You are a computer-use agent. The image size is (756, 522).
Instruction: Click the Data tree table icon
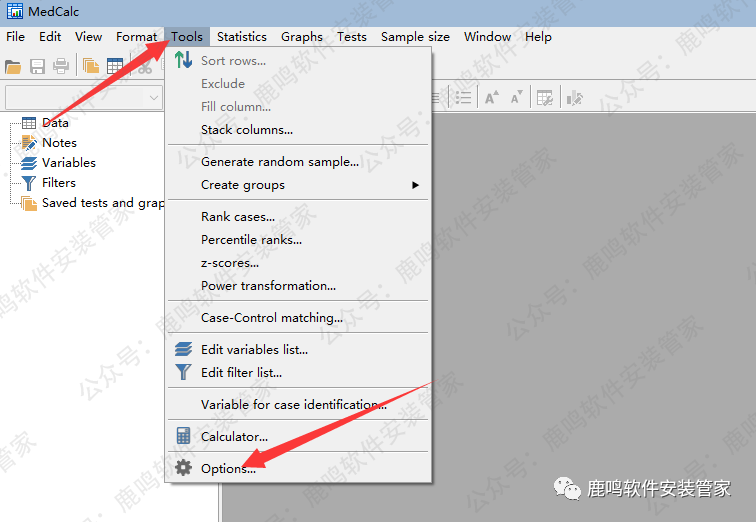[x=29, y=123]
